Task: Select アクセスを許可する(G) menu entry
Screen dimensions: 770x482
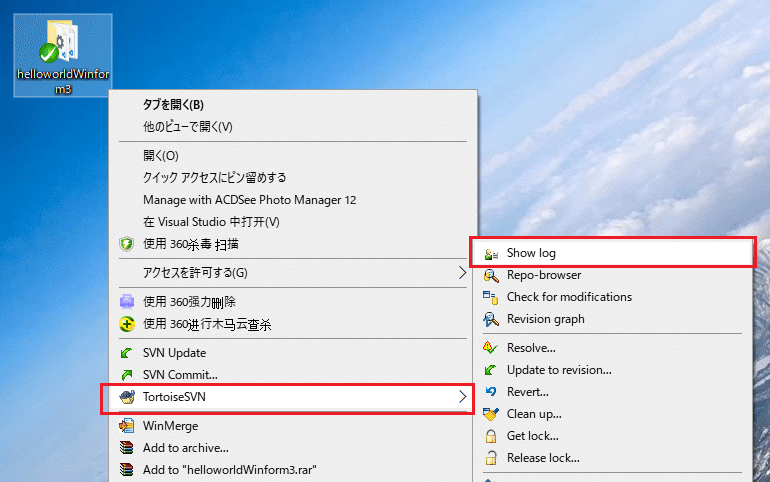Action: coord(195,273)
